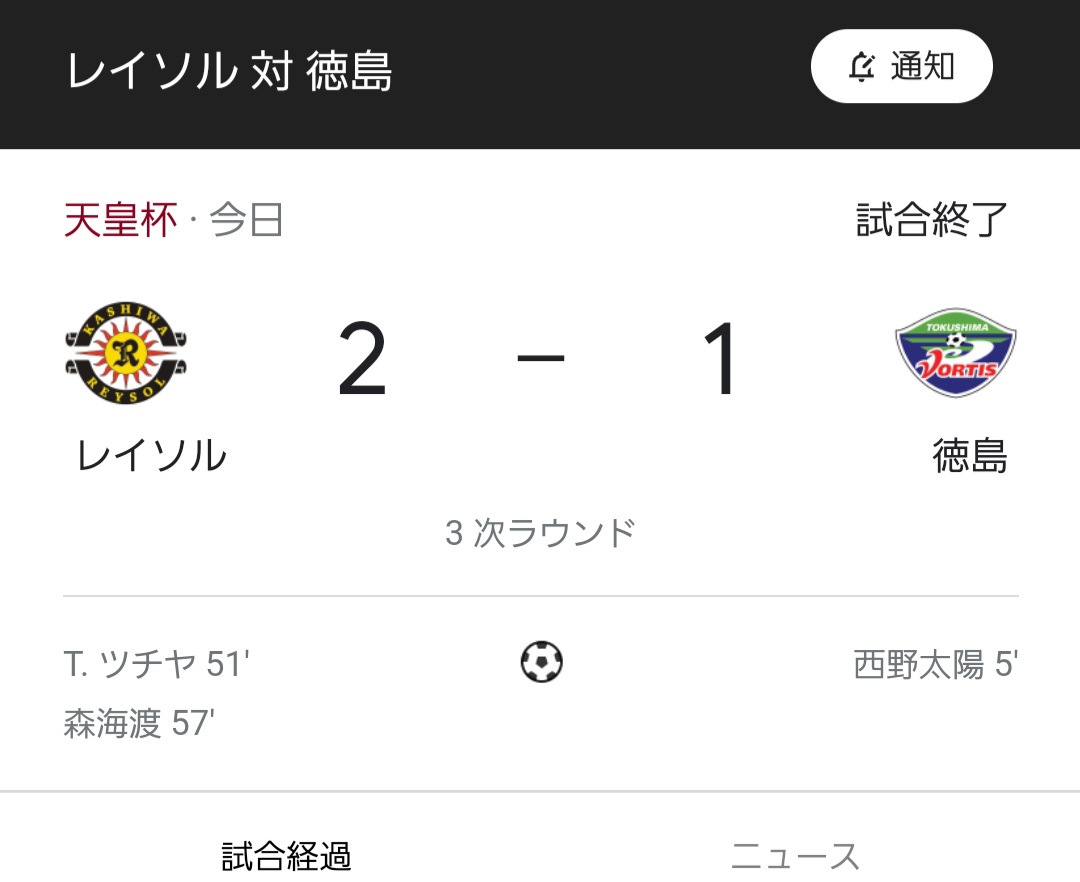This screenshot has height=882, width=1080.
Task: Click Tokushima's score number 1
Action: tap(720, 359)
